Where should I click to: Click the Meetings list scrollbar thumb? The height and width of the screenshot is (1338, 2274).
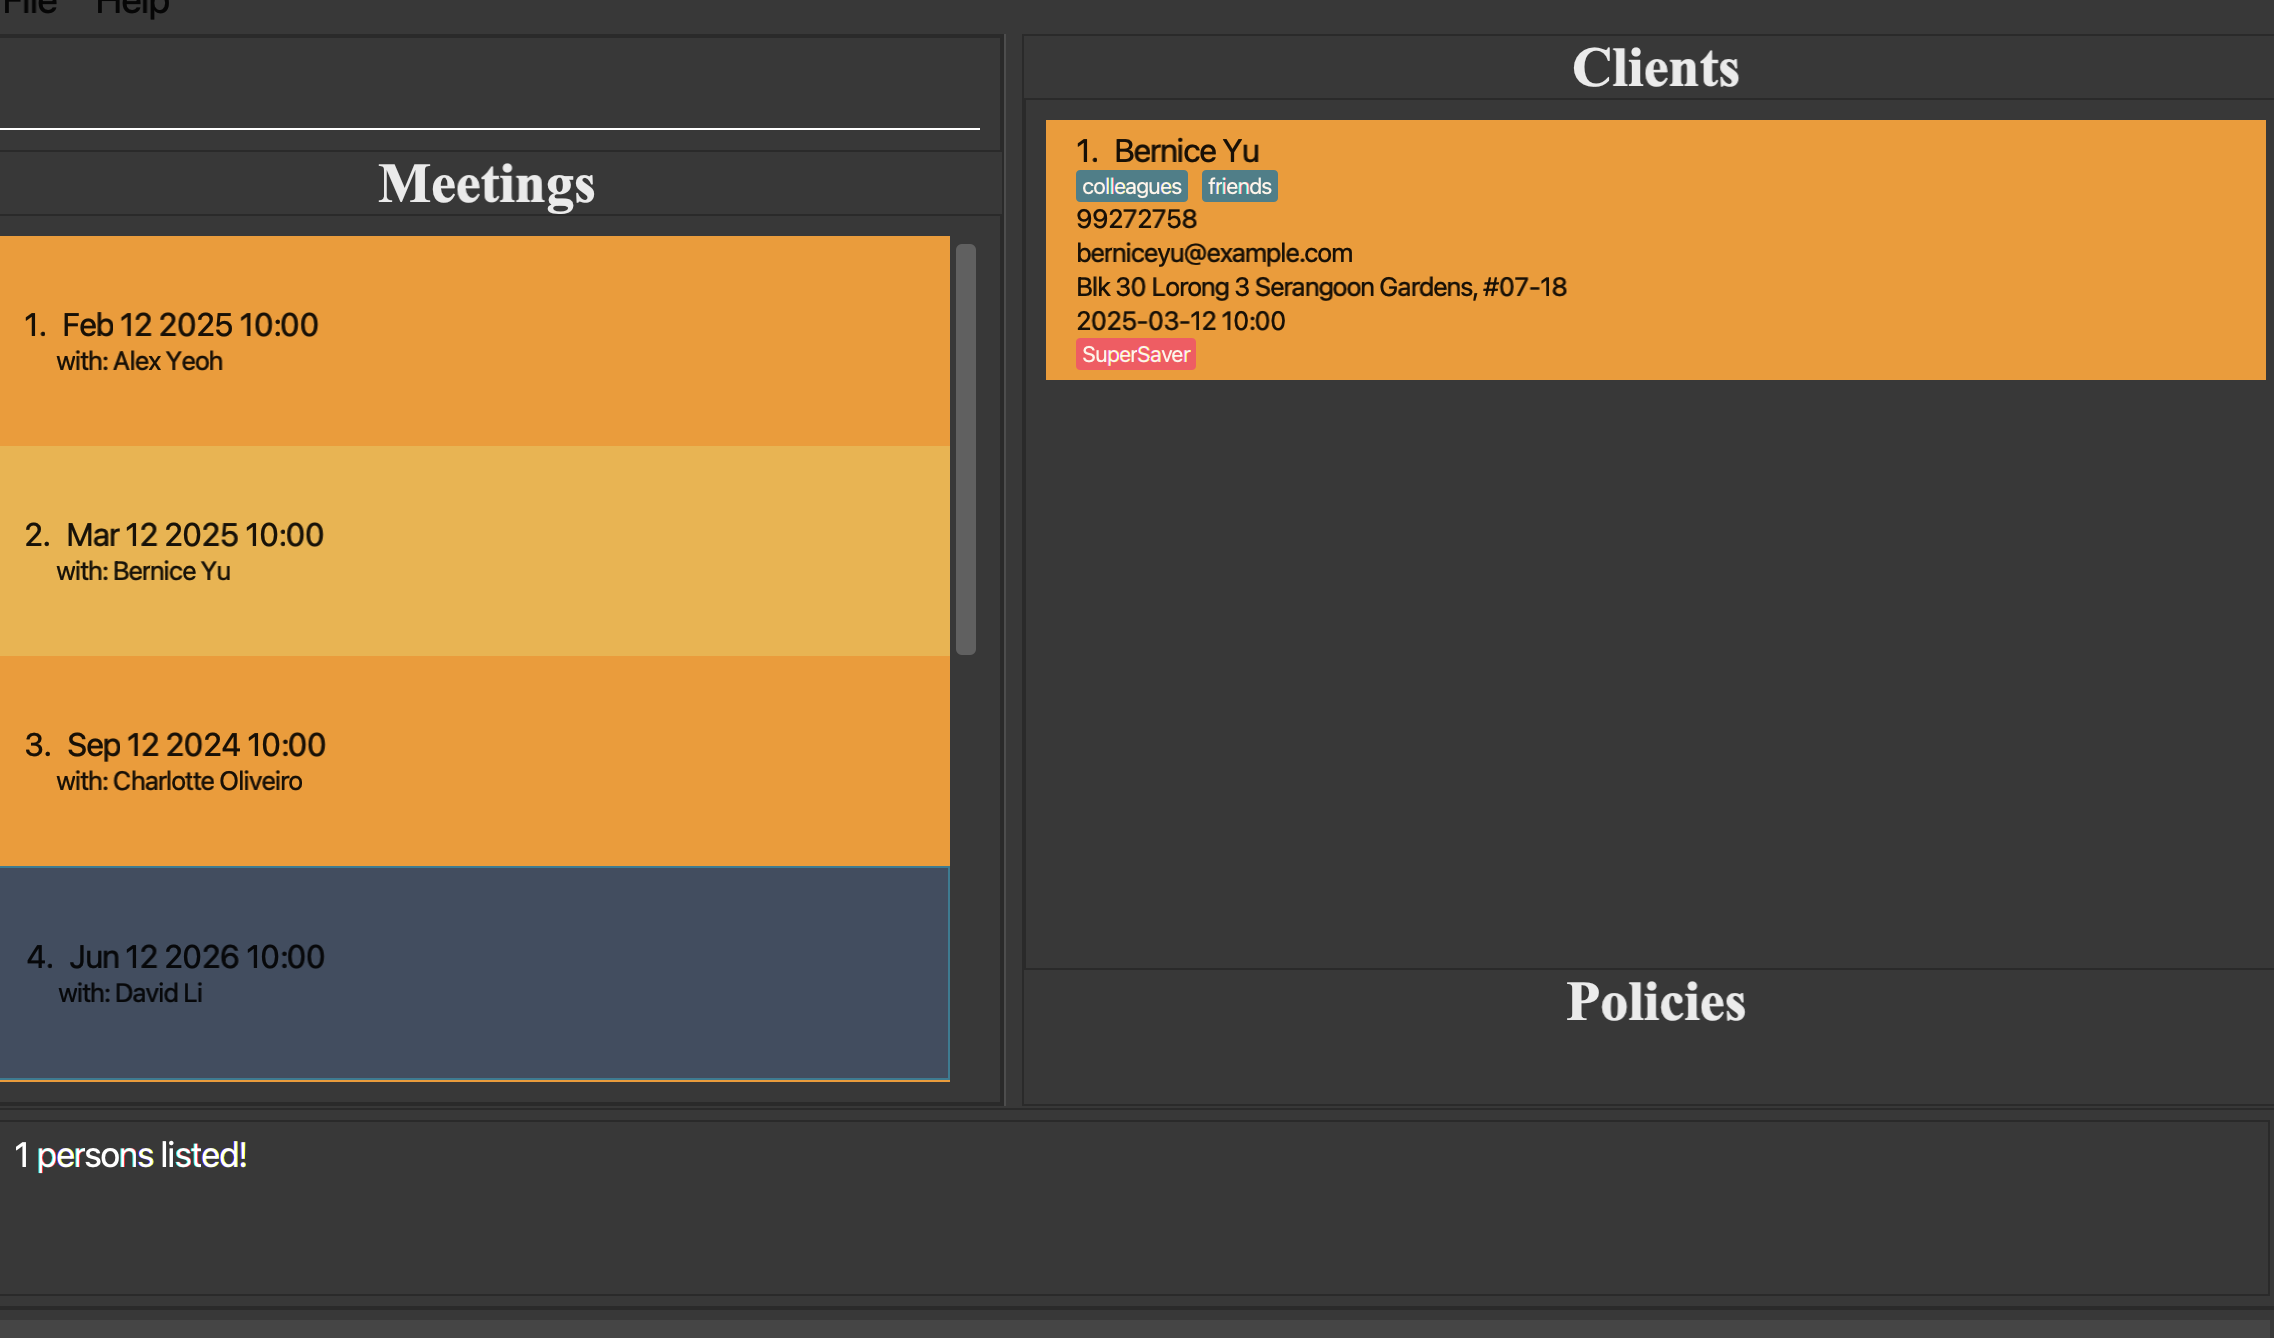(x=965, y=449)
